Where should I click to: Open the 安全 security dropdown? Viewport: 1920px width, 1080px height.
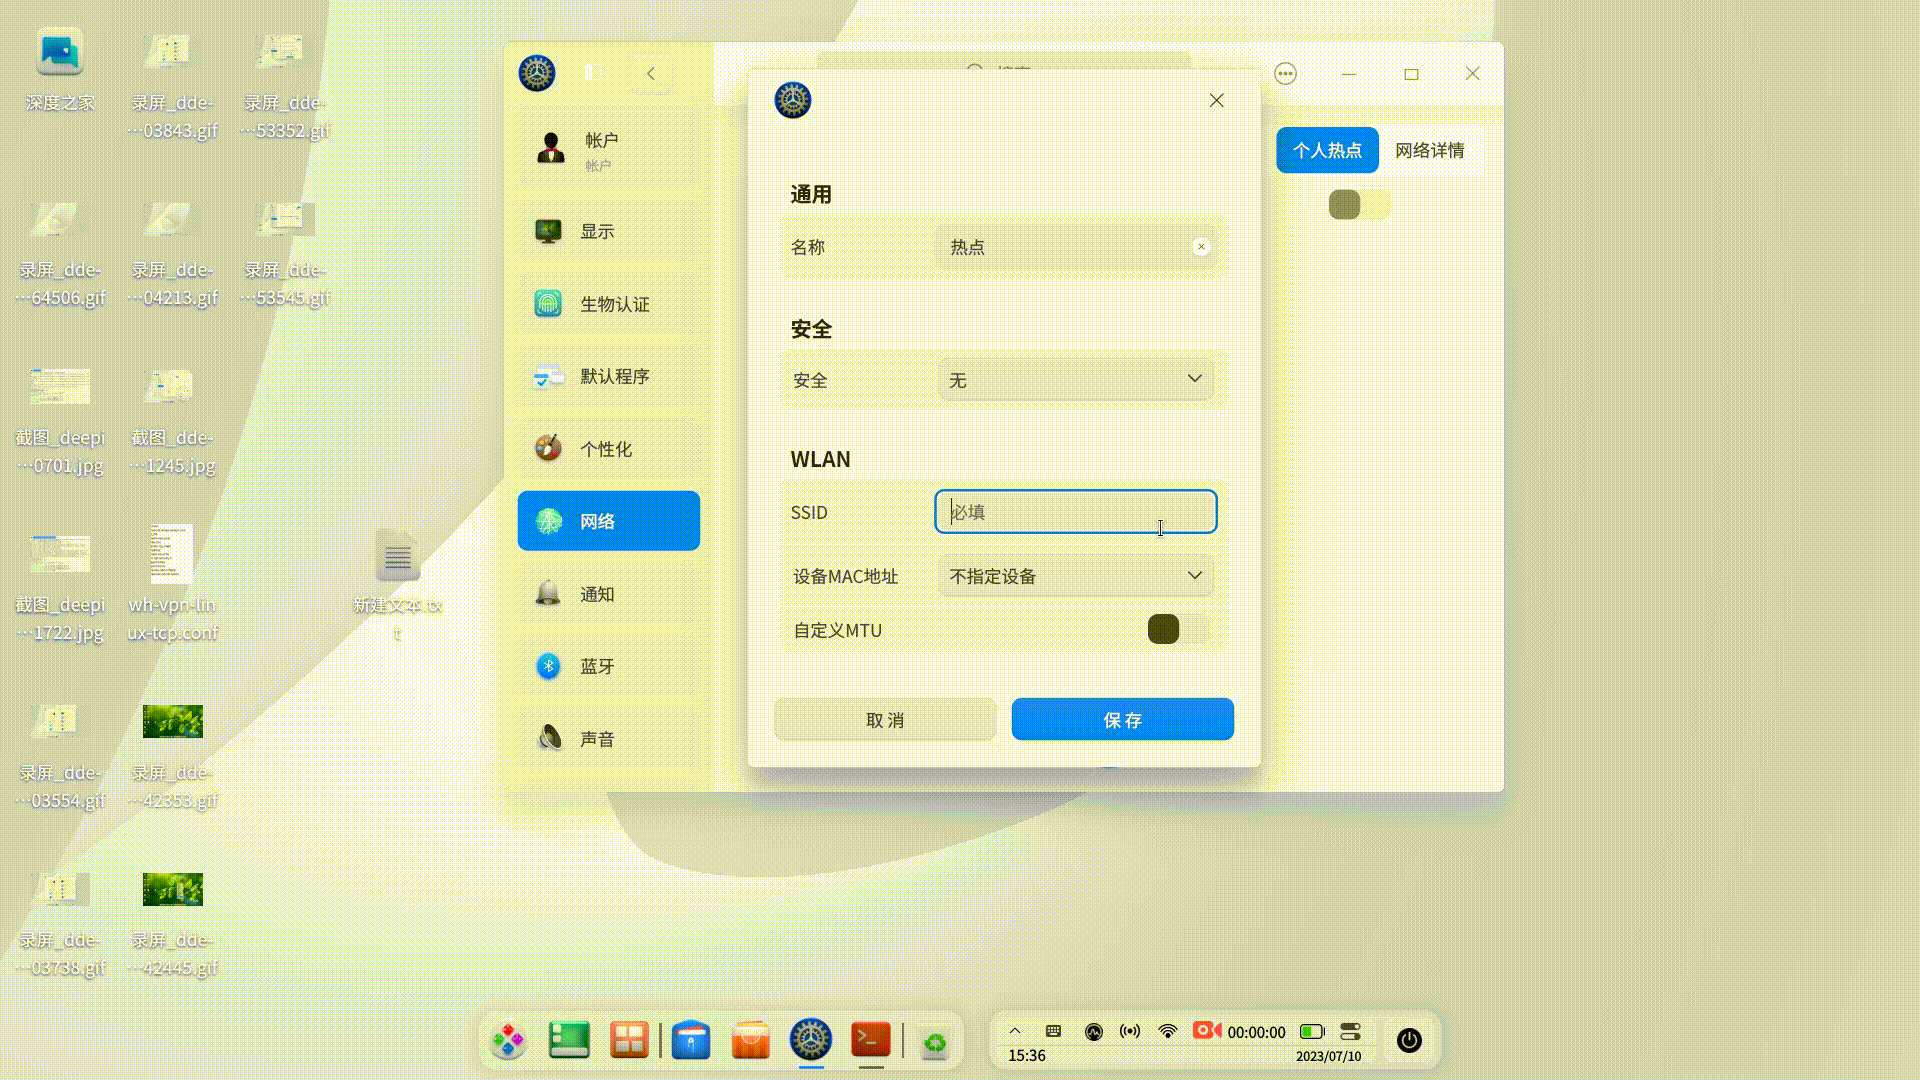(x=1075, y=379)
